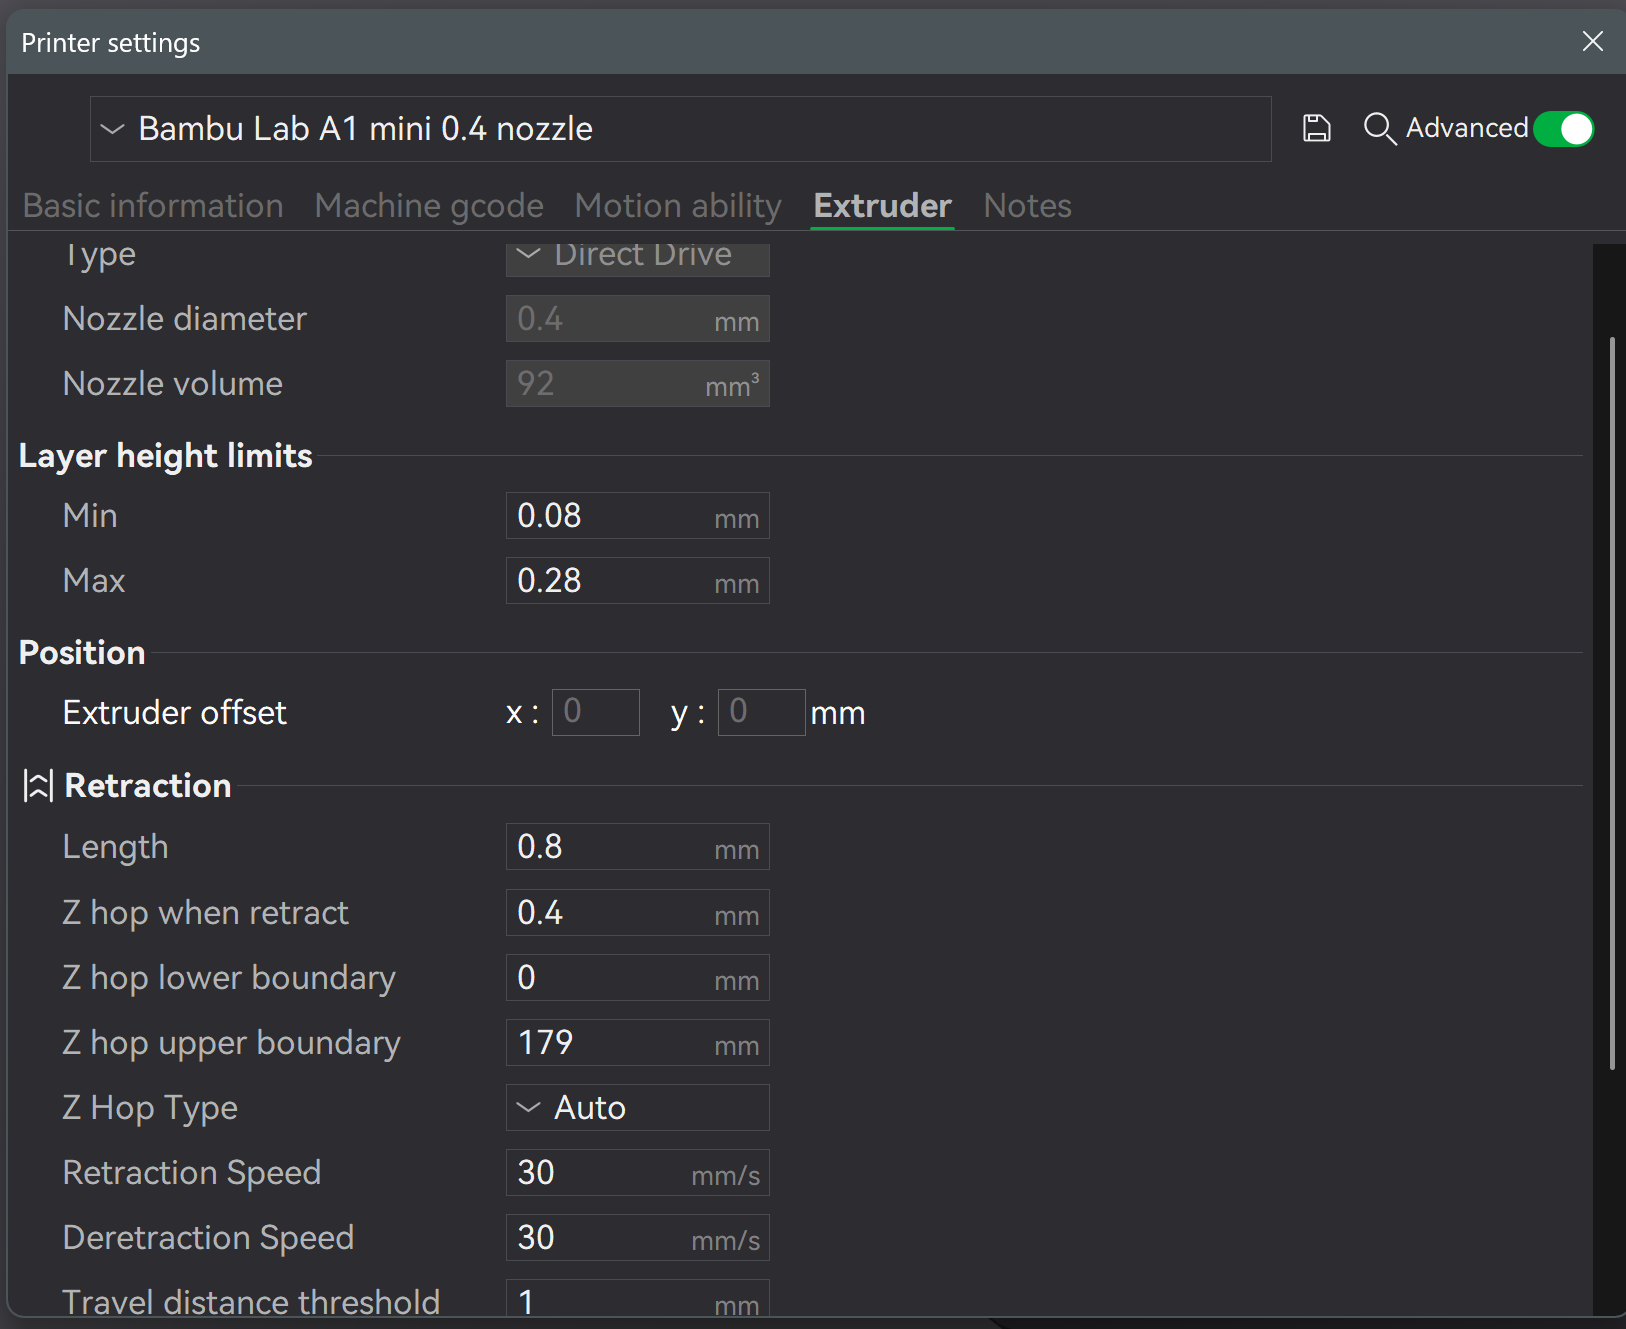Click the Deretraction Speed input field
1626x1329 pixels.
(638, 1238)
